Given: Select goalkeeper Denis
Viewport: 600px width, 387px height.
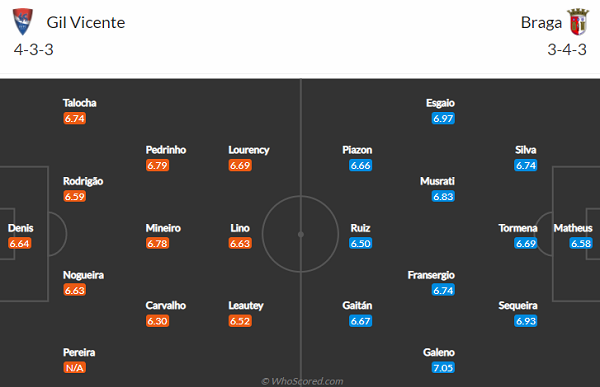Looking at the screenshot, I should (21, 228).
